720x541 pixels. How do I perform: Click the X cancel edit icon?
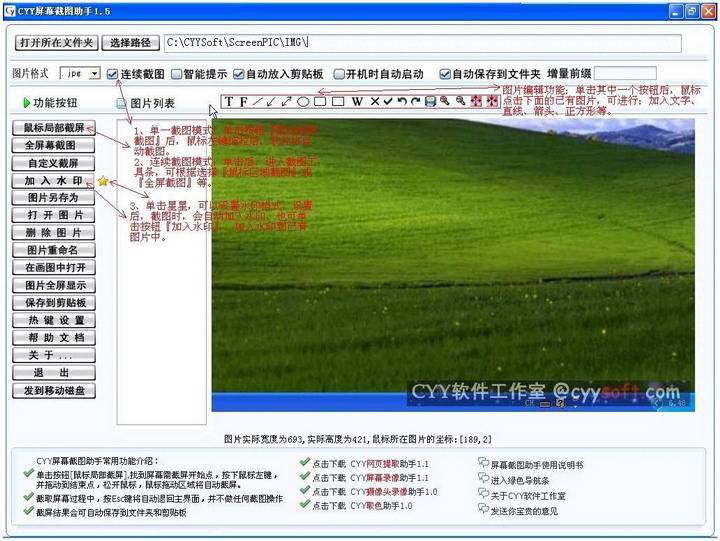375,101
